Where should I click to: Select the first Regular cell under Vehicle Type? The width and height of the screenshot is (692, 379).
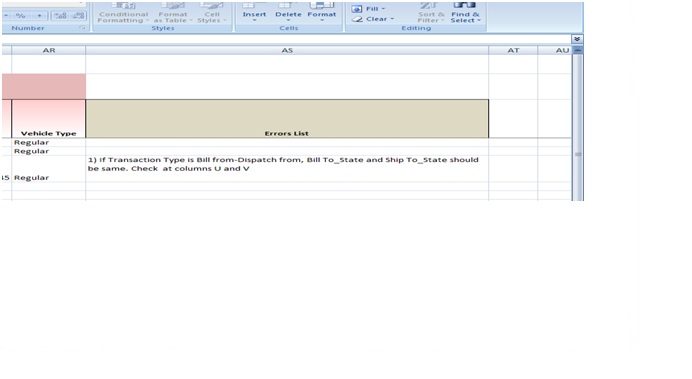[x=49, y=143]
